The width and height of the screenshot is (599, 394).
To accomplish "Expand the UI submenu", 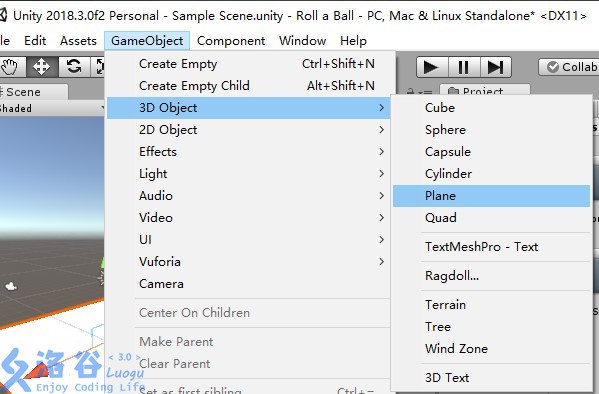I will click(248, 240).
